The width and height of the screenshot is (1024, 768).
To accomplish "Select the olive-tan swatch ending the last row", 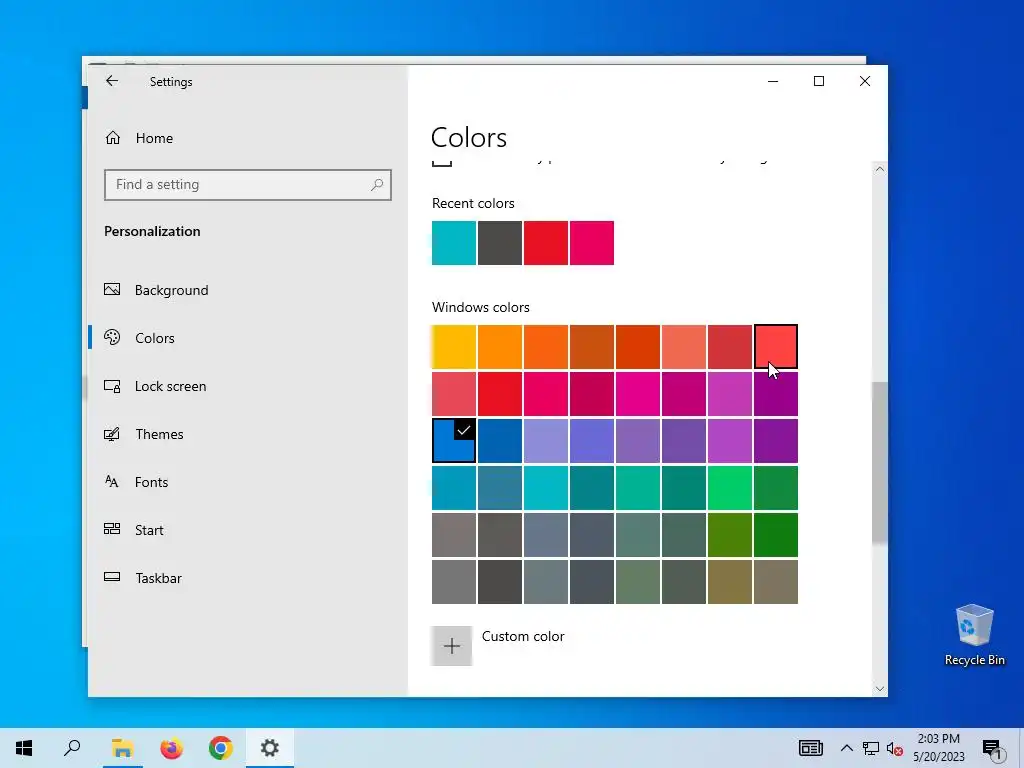I will coord(776,582).
